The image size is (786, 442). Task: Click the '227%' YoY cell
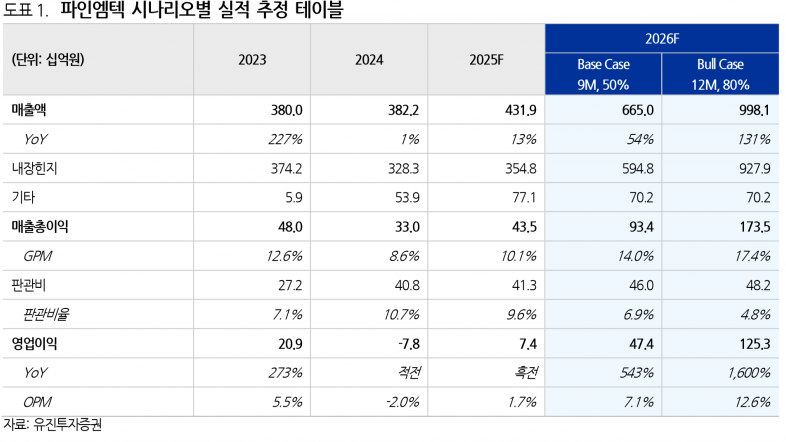(x=285, y=139)
